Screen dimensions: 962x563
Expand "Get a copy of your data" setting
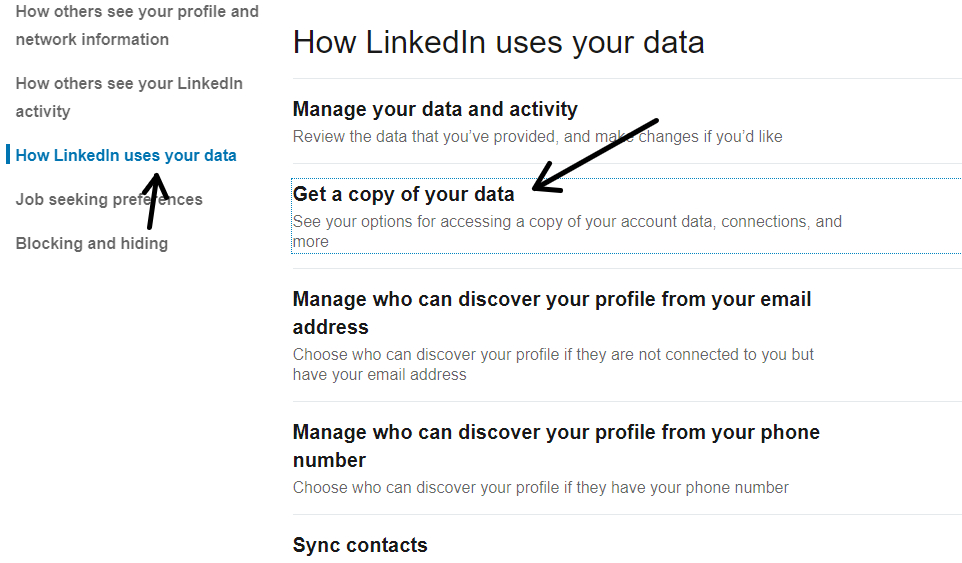[x=403, y=194]
